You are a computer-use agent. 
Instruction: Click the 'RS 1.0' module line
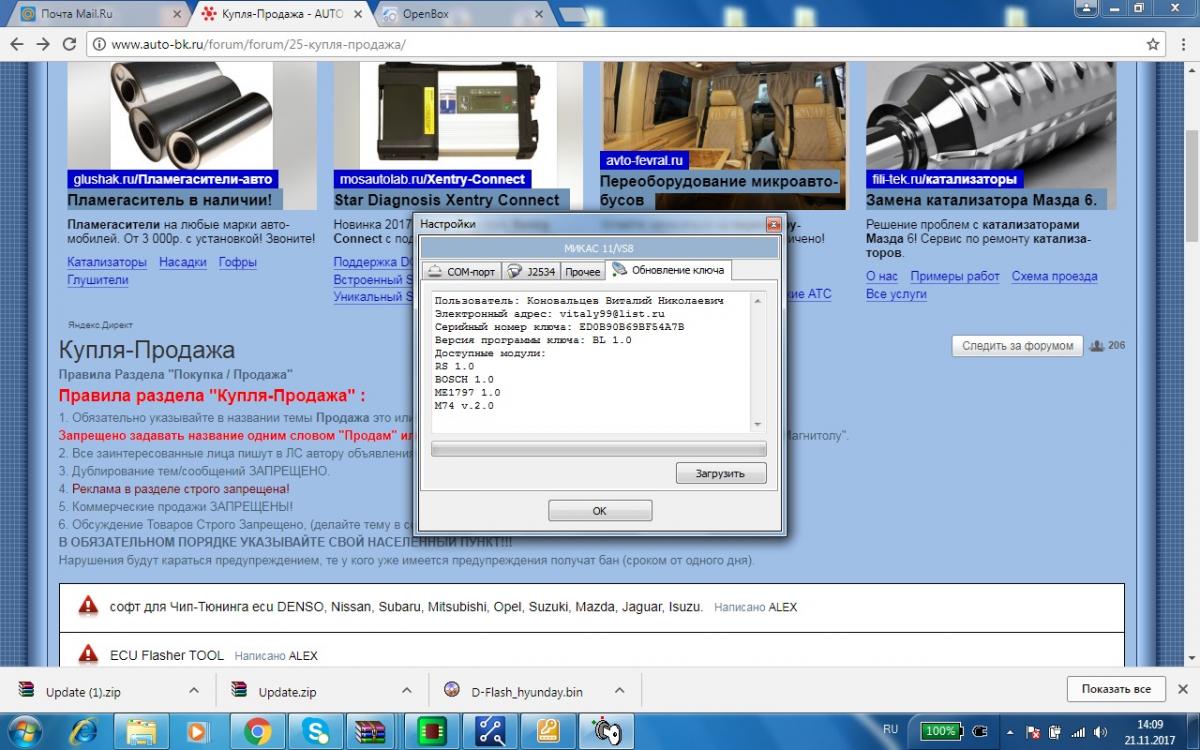[x=454, y=367]
